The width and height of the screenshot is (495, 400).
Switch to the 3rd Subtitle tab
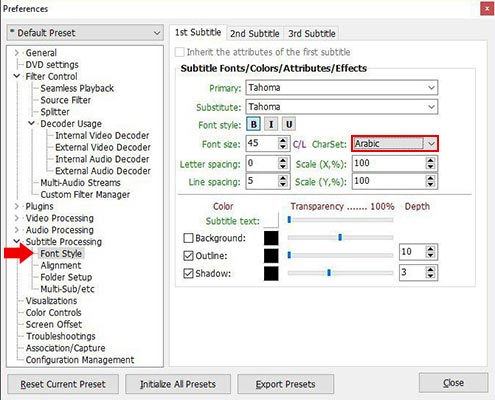pos(312,34)
